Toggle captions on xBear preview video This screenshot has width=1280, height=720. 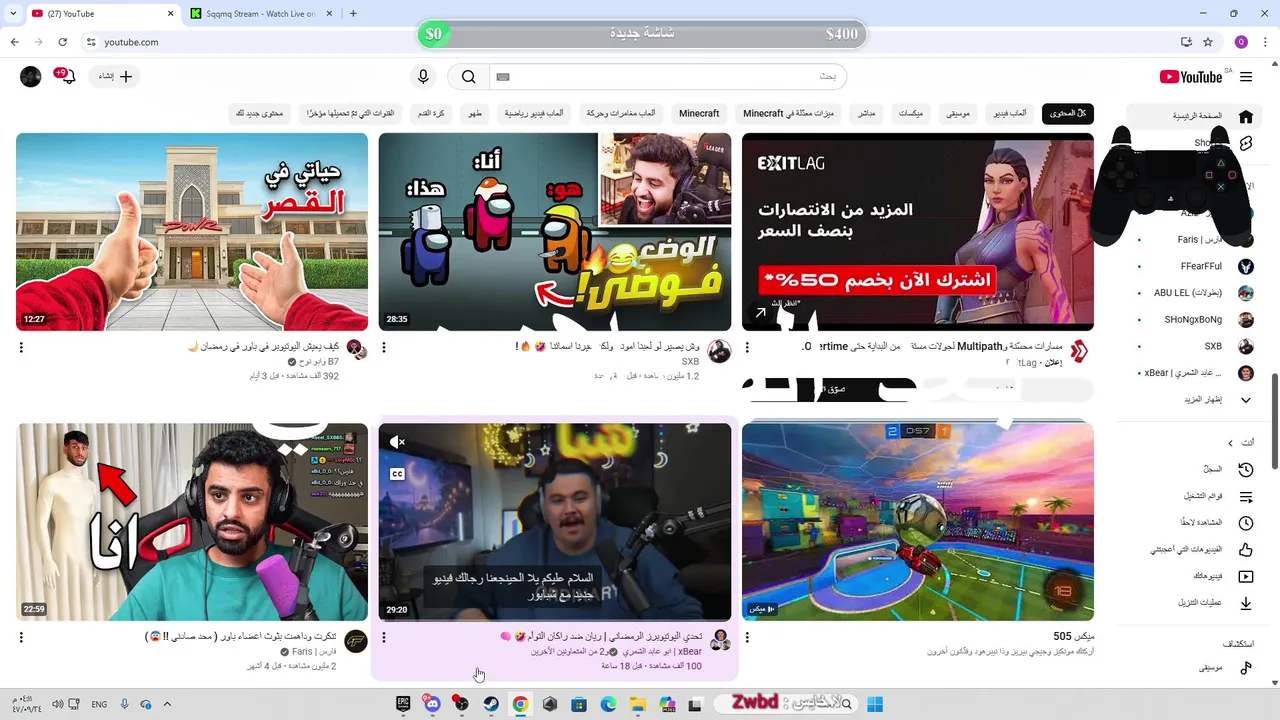coord(397,474)
